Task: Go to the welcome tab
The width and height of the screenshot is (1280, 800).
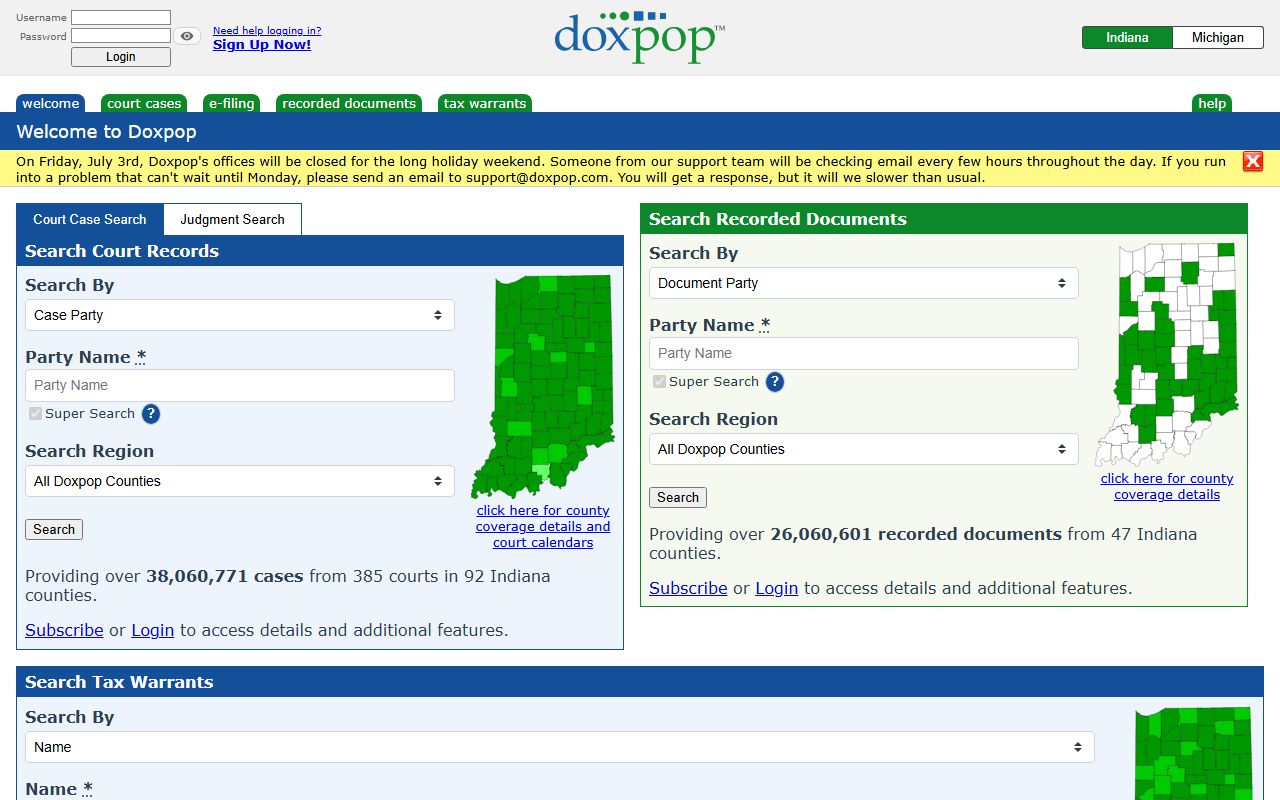Action: click(x=51, y=103)
